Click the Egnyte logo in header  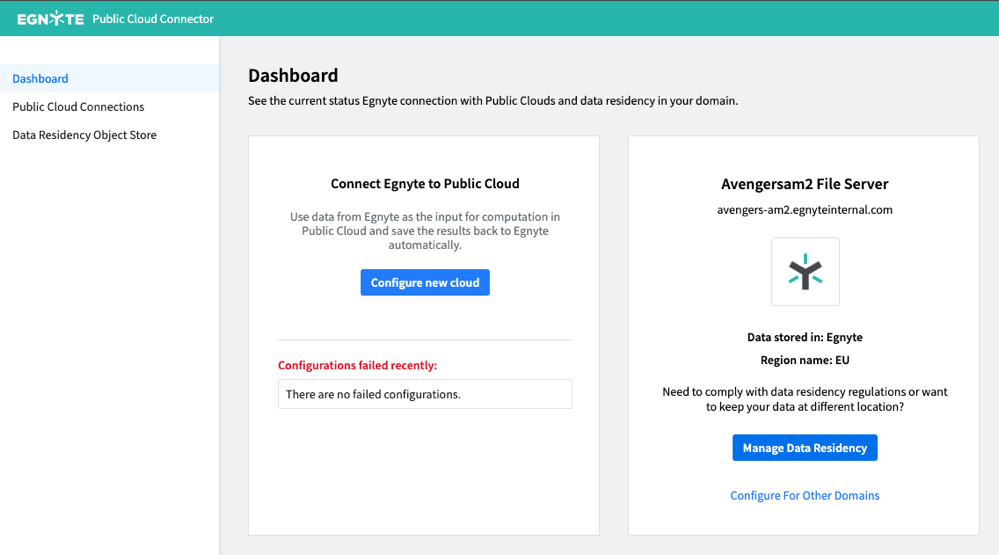click(x=50, y=18)
